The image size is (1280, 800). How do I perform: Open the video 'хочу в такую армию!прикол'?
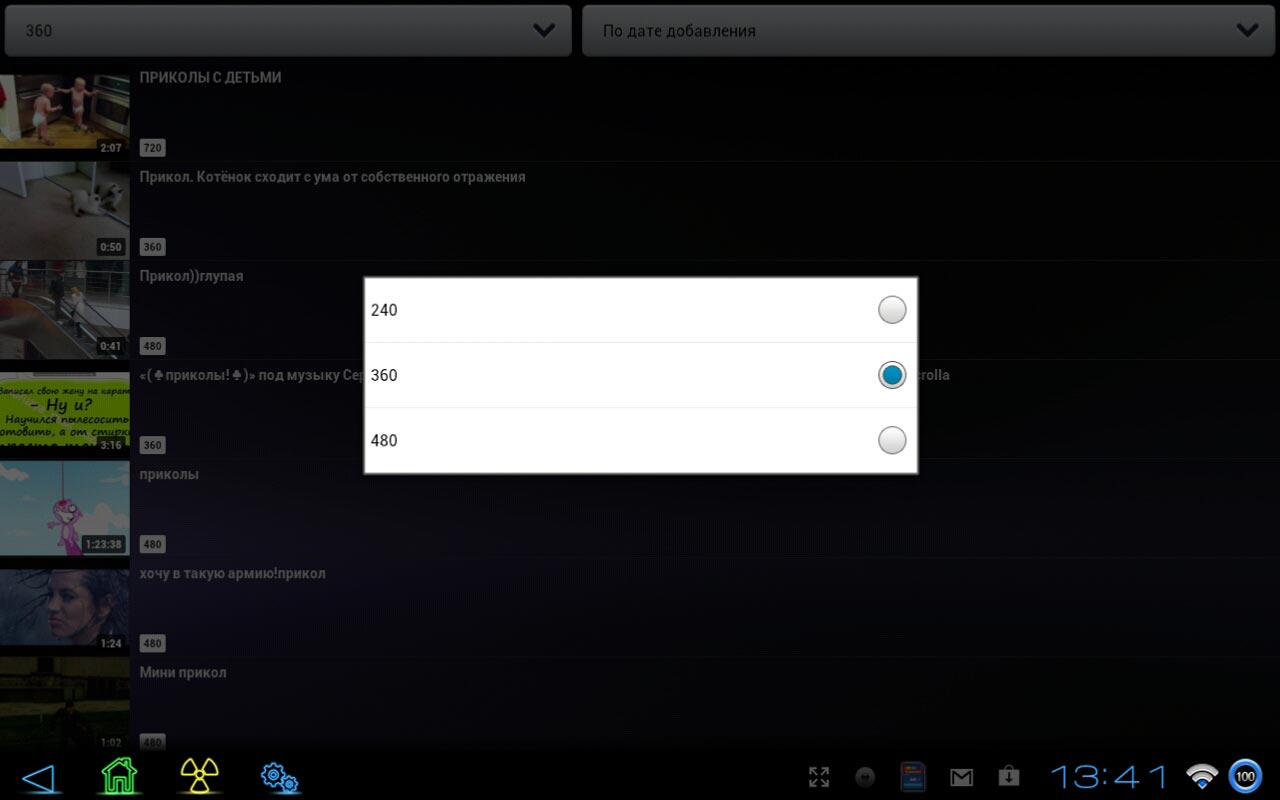[232, 574]
